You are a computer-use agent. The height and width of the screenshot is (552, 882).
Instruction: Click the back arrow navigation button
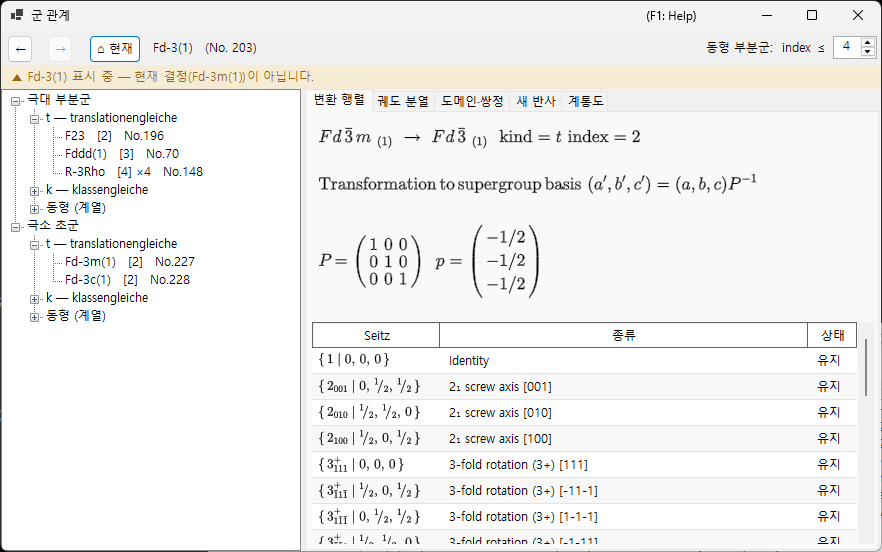(20, 50)
